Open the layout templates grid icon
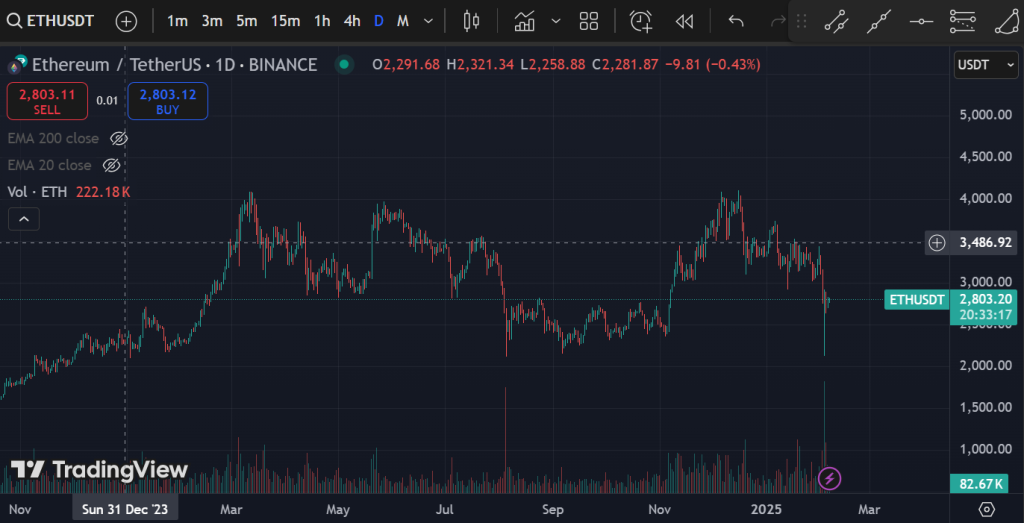 [589, 21]
